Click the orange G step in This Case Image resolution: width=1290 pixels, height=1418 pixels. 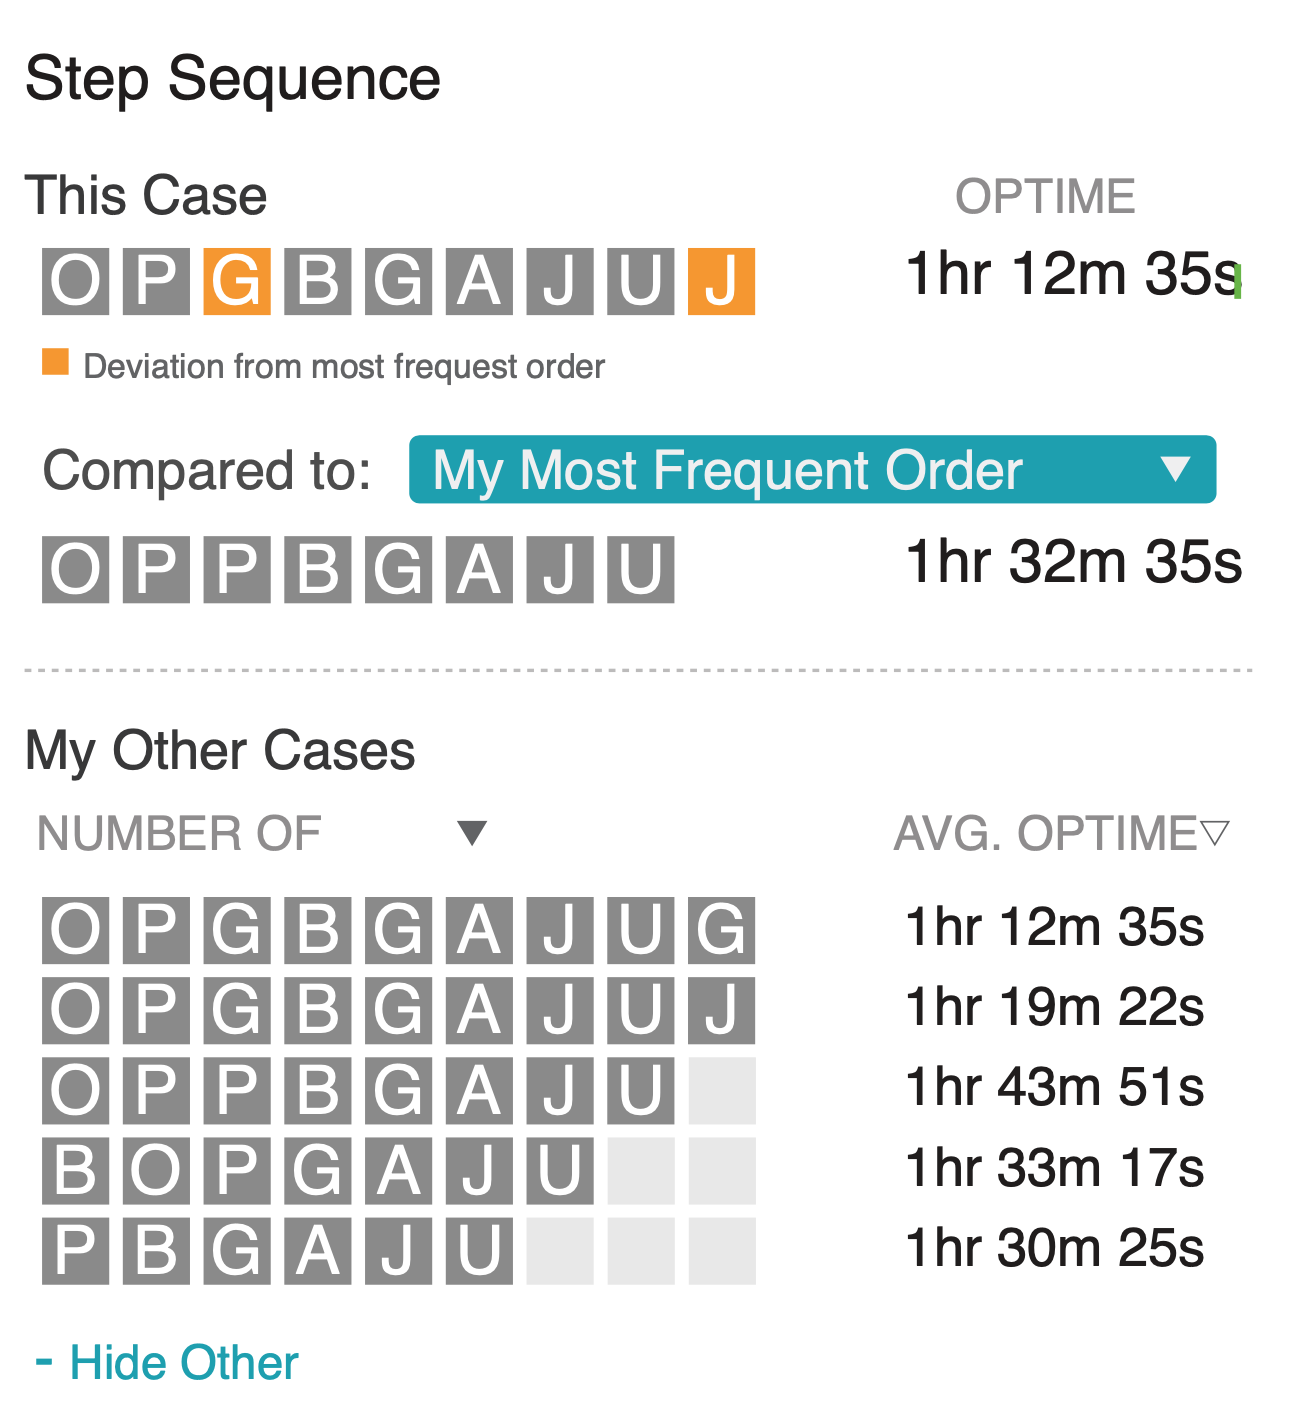click(x=236, y=282)
